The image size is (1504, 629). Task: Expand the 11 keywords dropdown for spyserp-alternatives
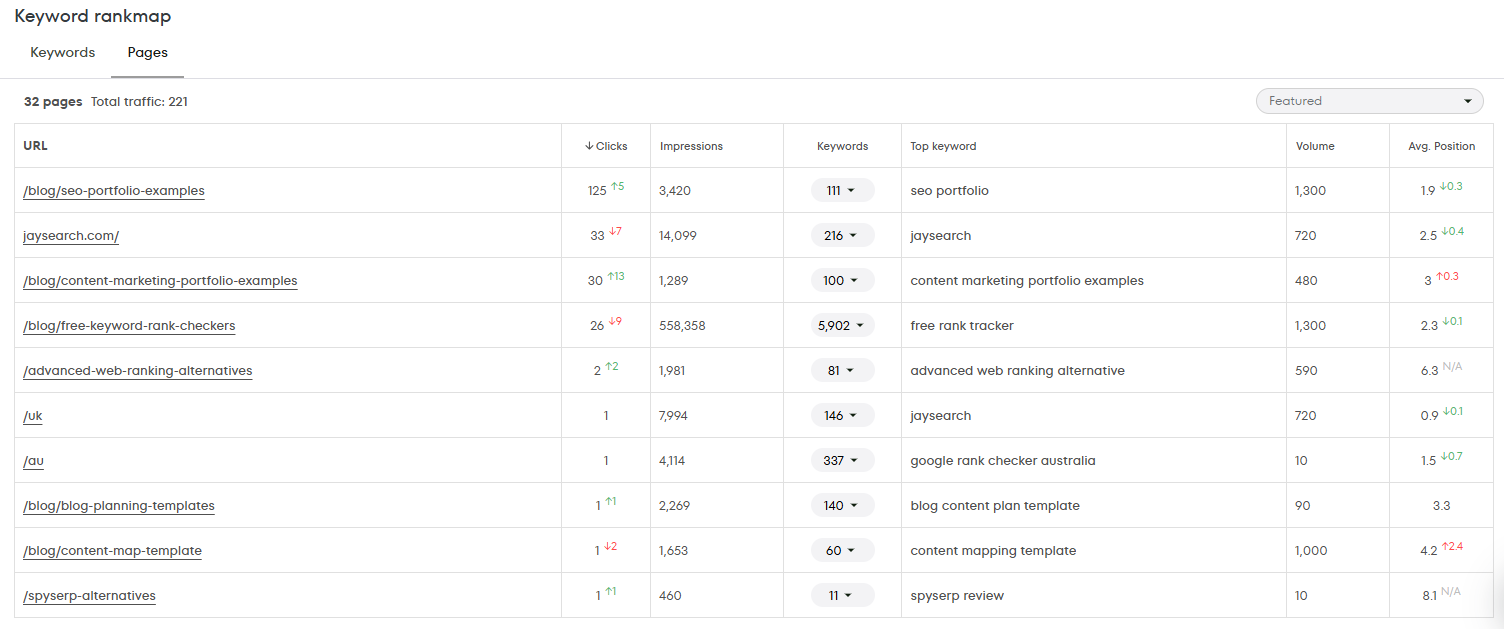(x=843, y=594)
